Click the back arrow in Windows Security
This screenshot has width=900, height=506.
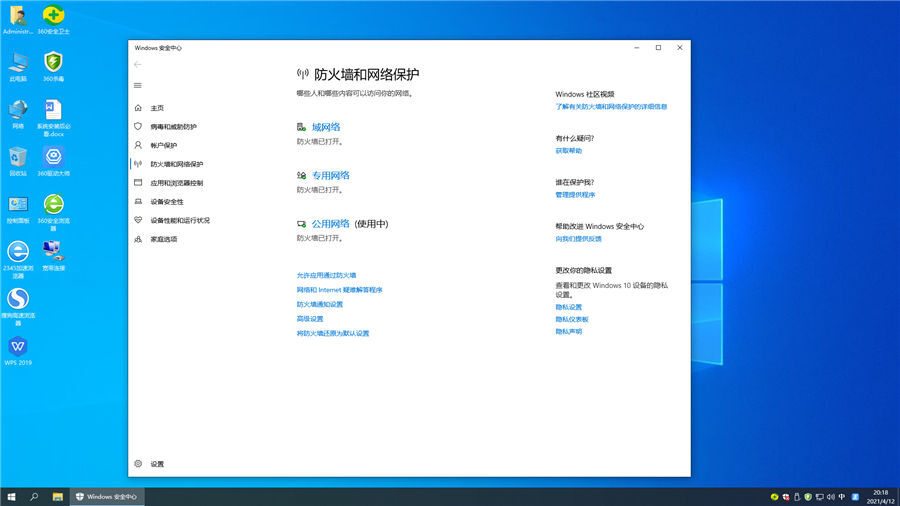point(137,65)
